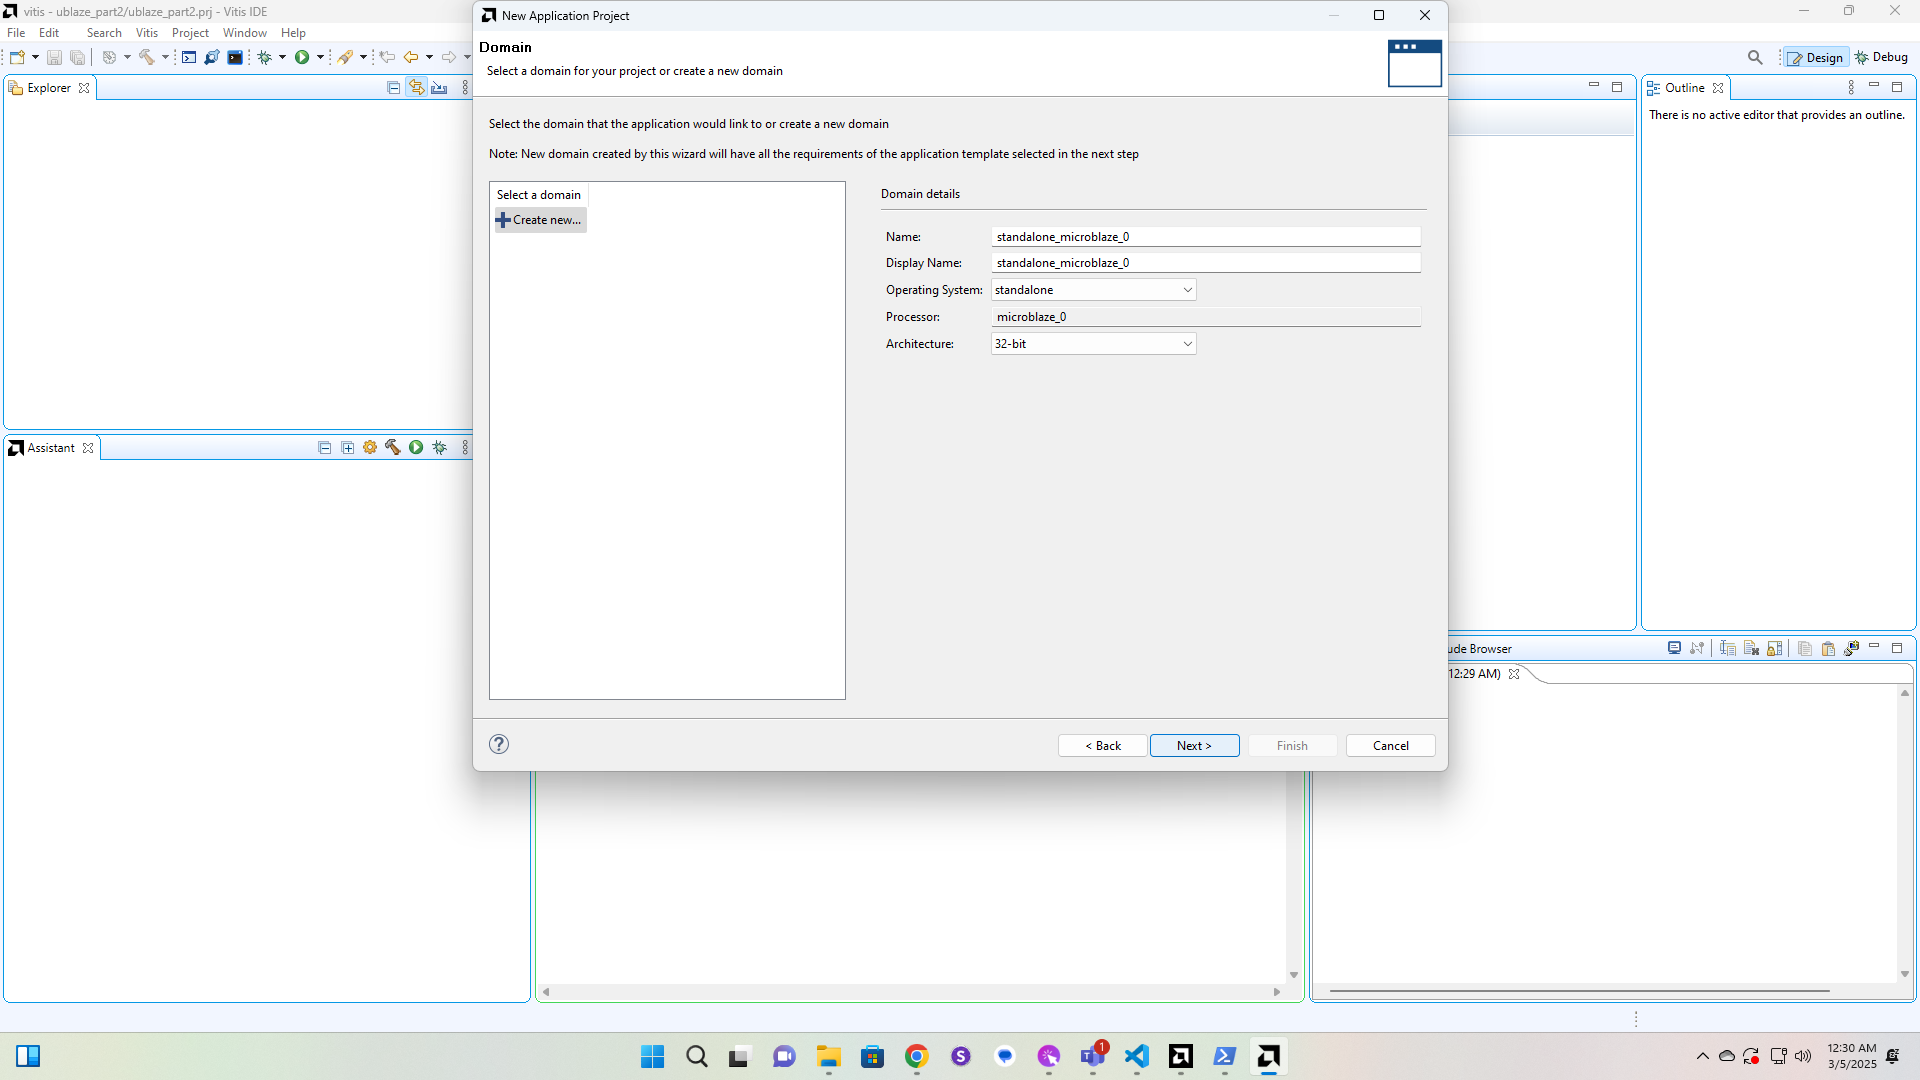Open the Project menu
The height and width of the screenshot is (1080, 1920).
click(x=190, y=33)
